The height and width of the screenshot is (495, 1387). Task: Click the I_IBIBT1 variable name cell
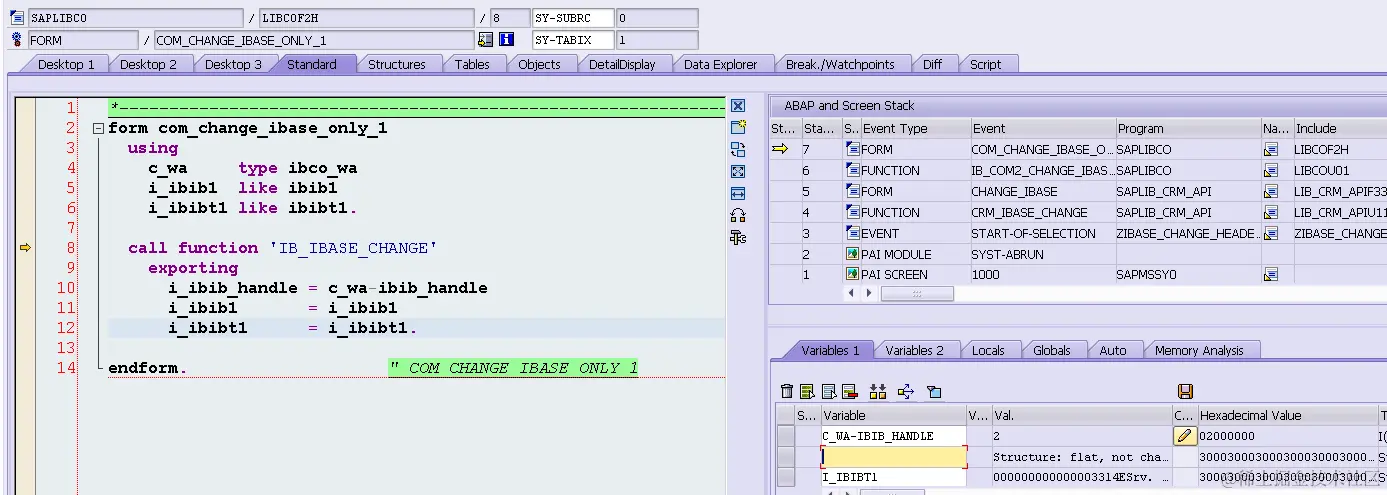[894, 478]
